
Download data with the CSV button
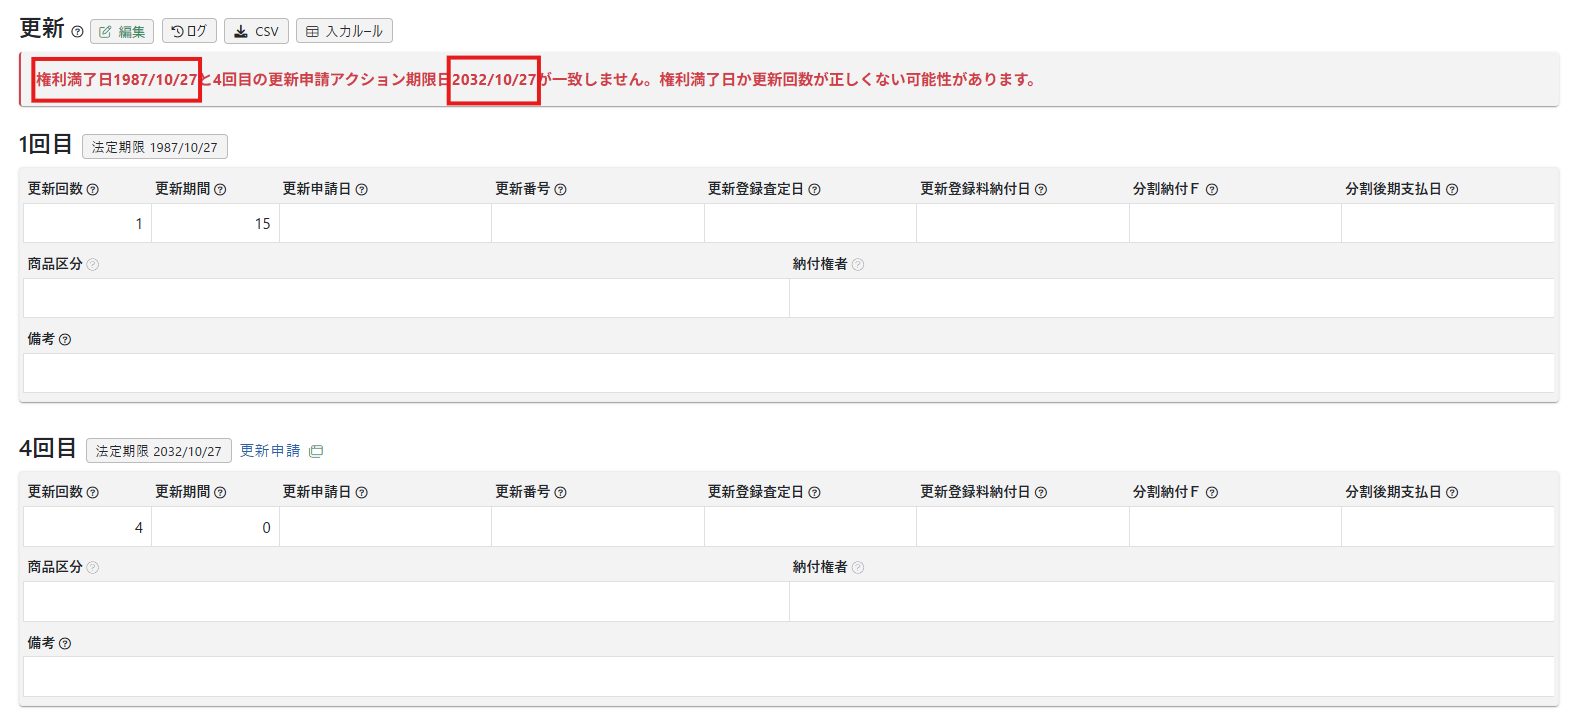[256, 32]
